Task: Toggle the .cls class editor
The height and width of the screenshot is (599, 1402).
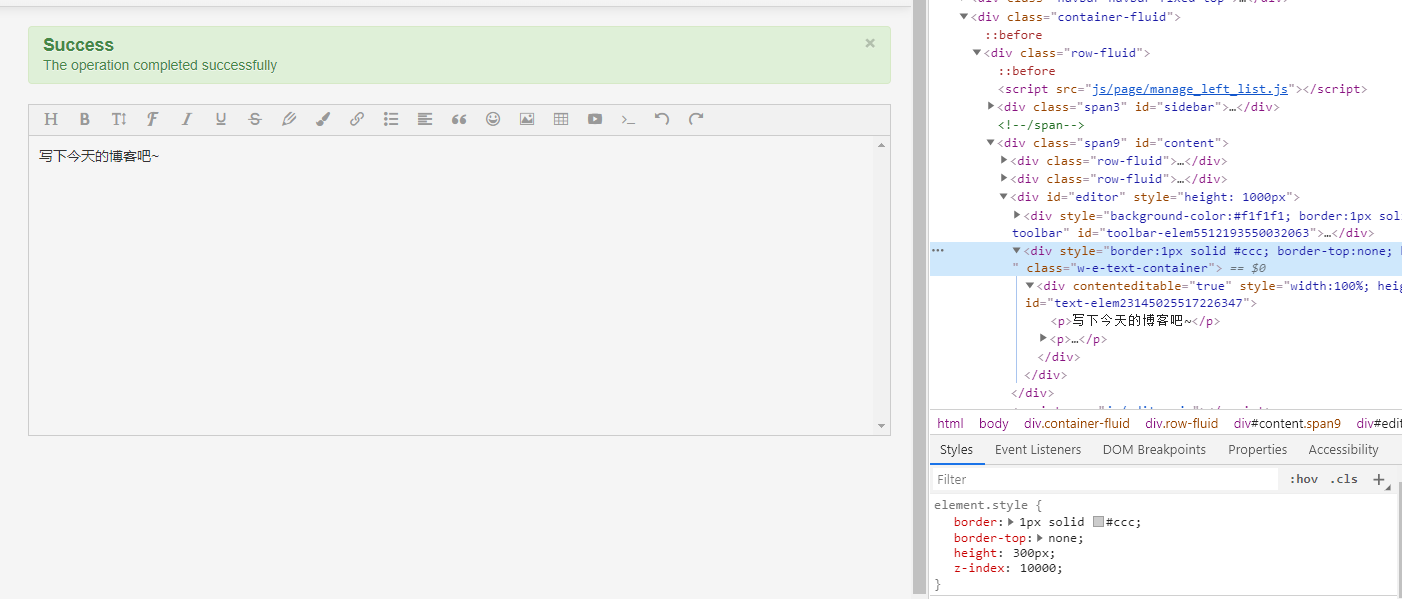Action: (x=1344, y=479)
